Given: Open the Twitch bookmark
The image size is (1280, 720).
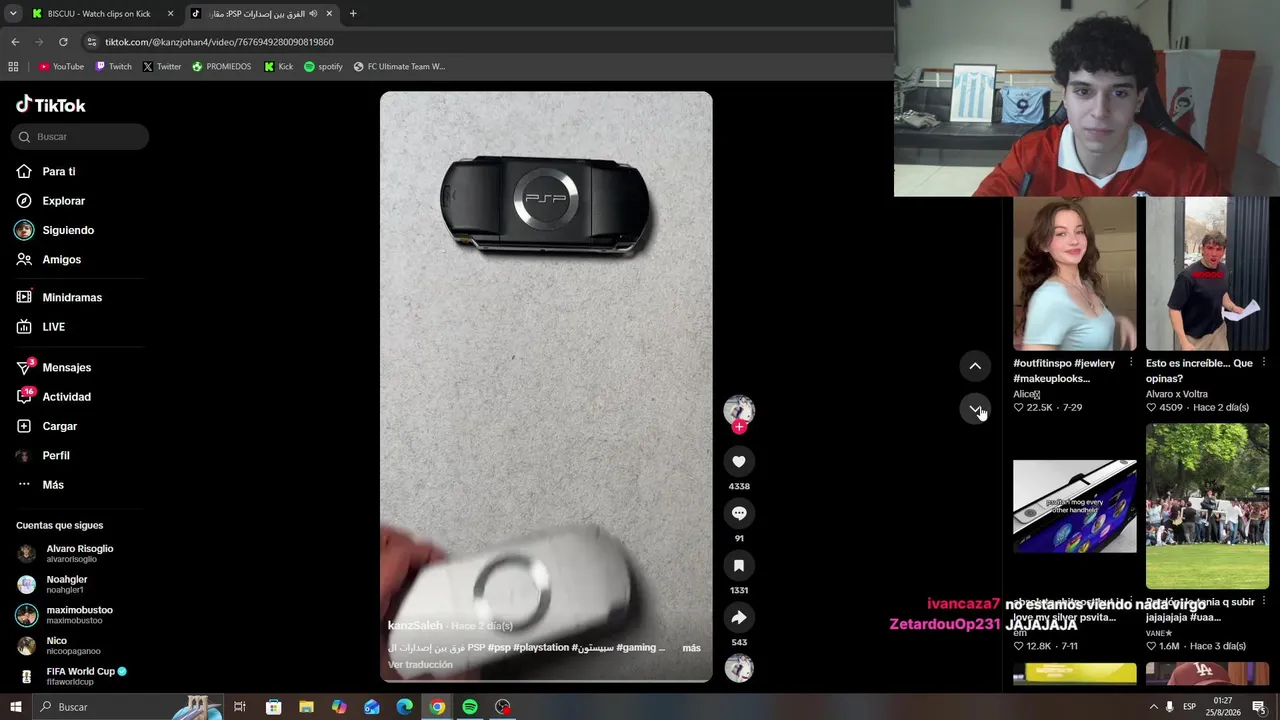Looking at the screenshot, I should pos(113,67).
